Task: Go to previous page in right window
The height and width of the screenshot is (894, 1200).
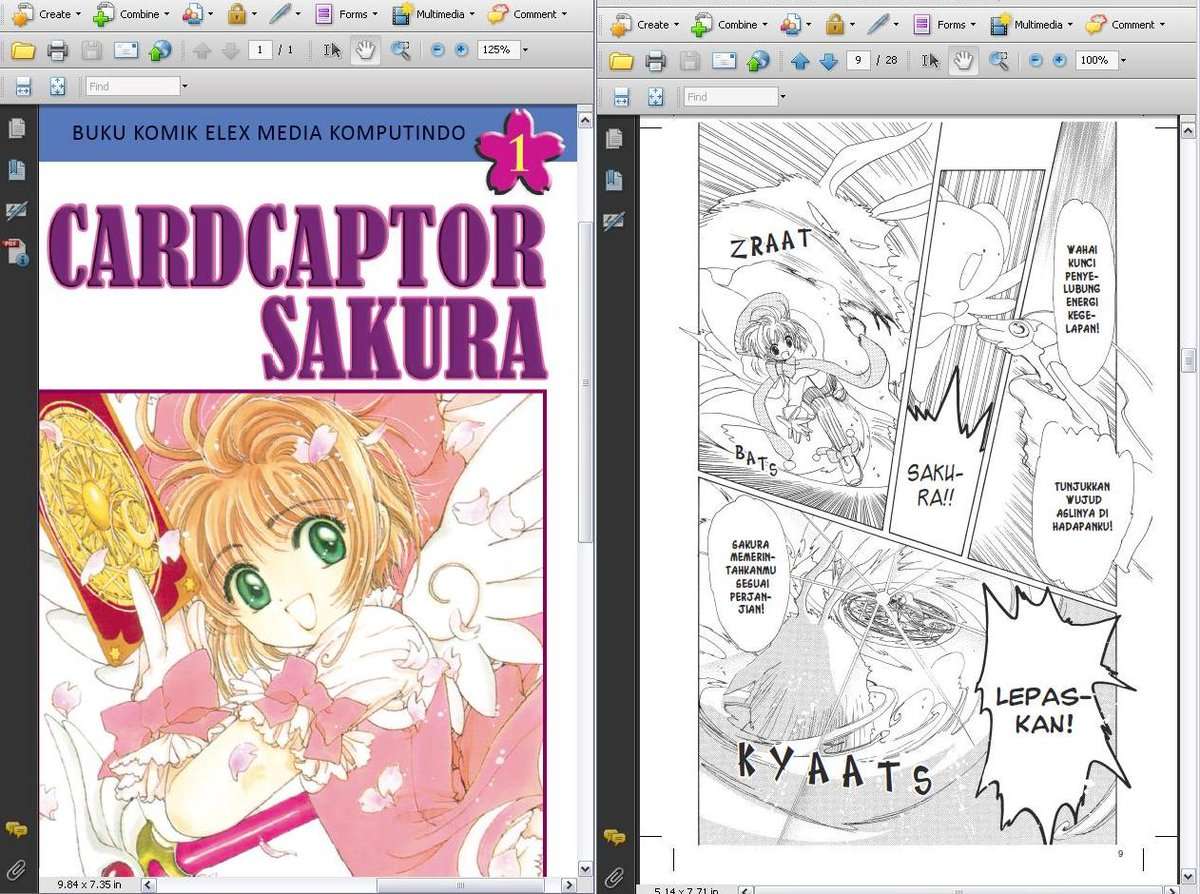Action: coord(800,61)
